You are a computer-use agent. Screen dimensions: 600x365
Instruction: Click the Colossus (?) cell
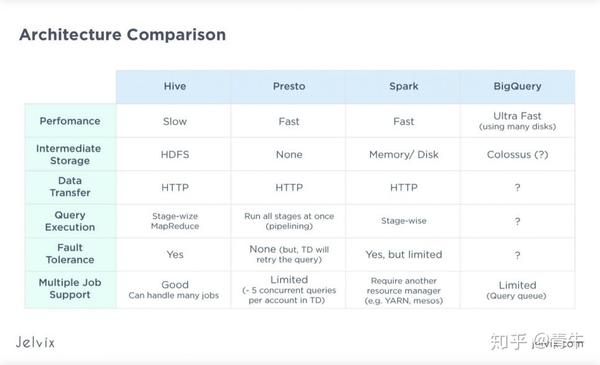[x=517, y=154]
